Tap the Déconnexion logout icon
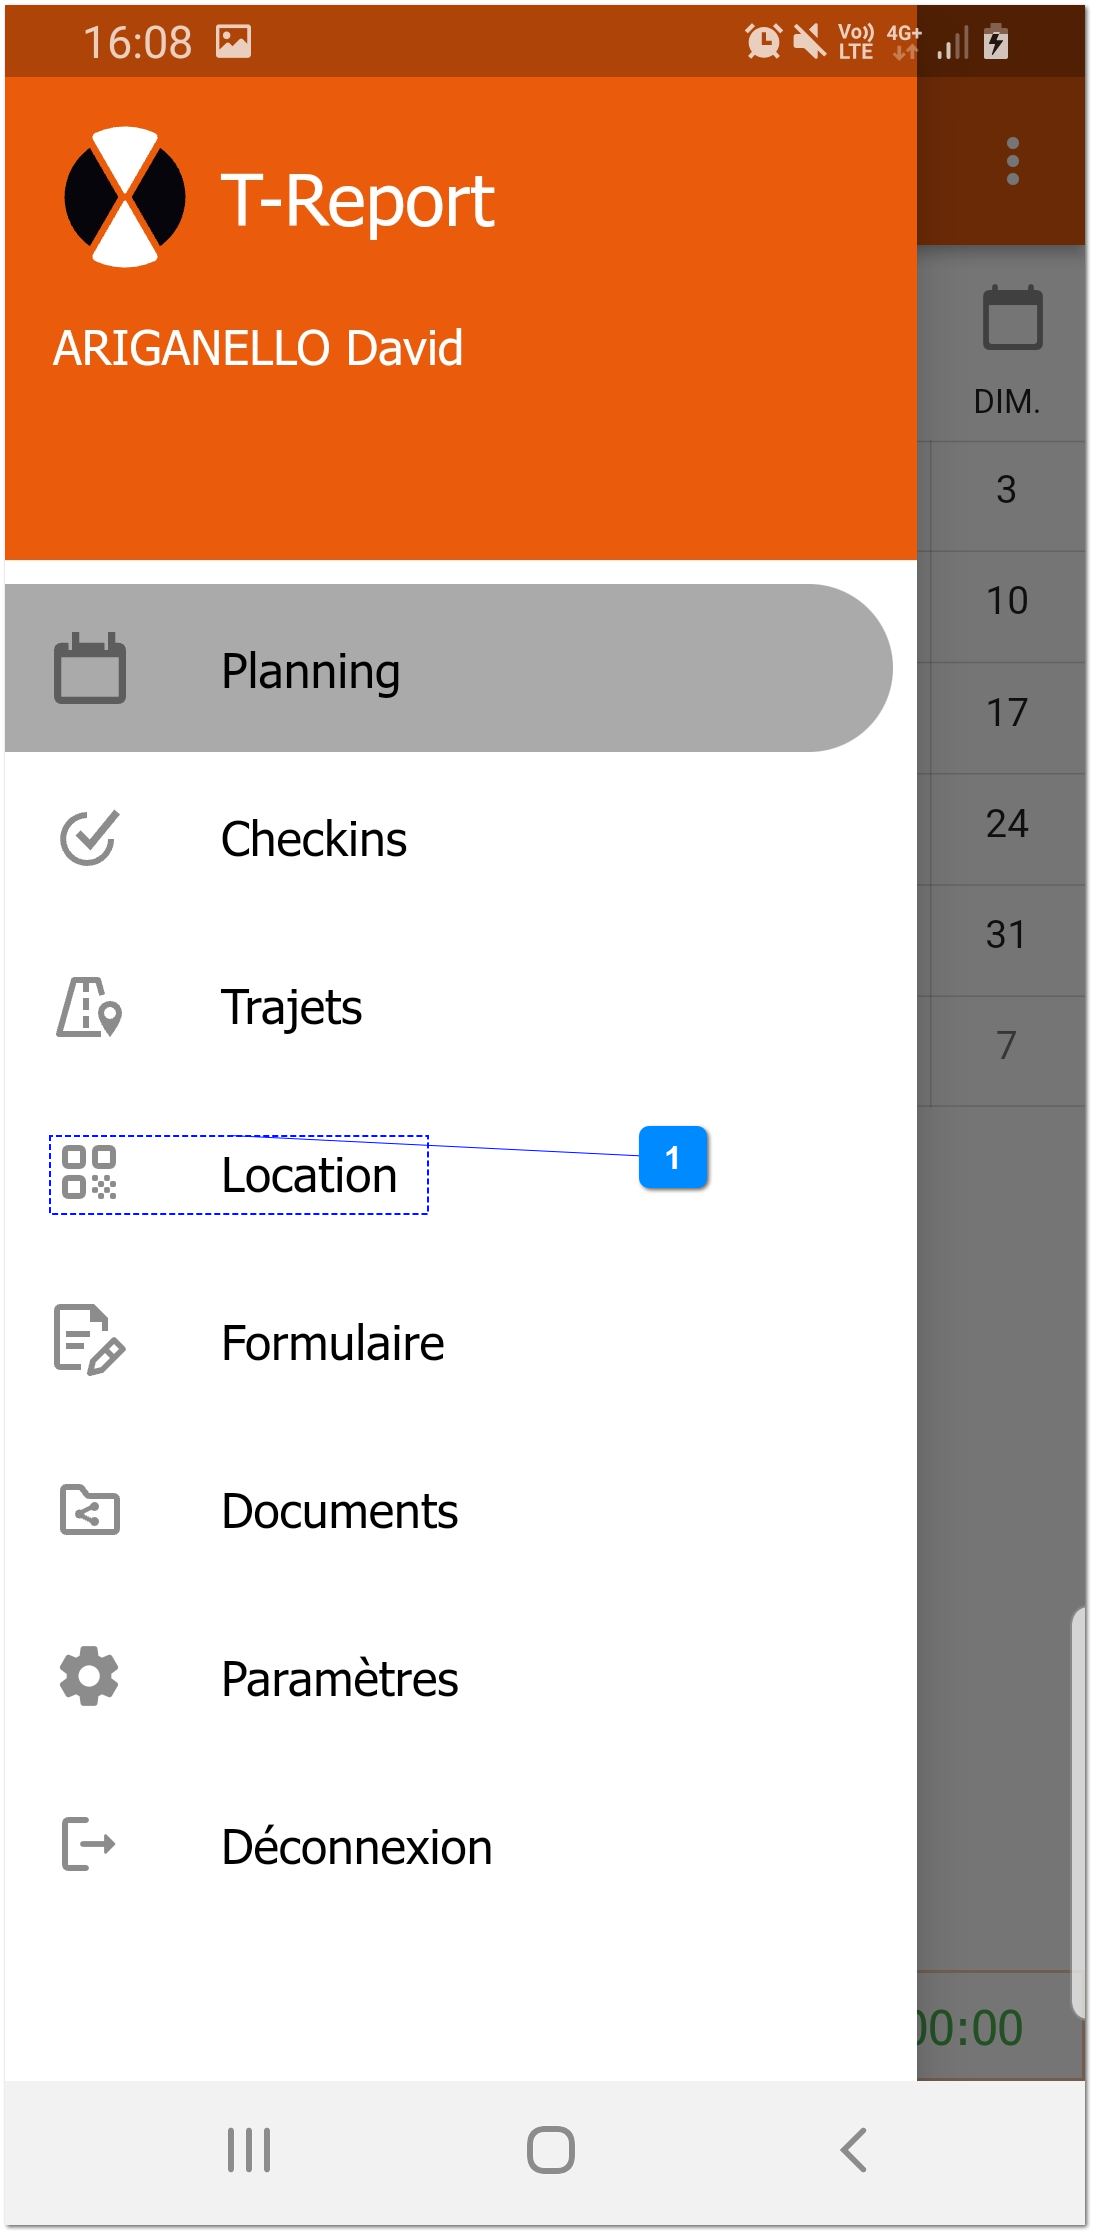This screenshot has width=1094, height=2234. [89, 1845]
